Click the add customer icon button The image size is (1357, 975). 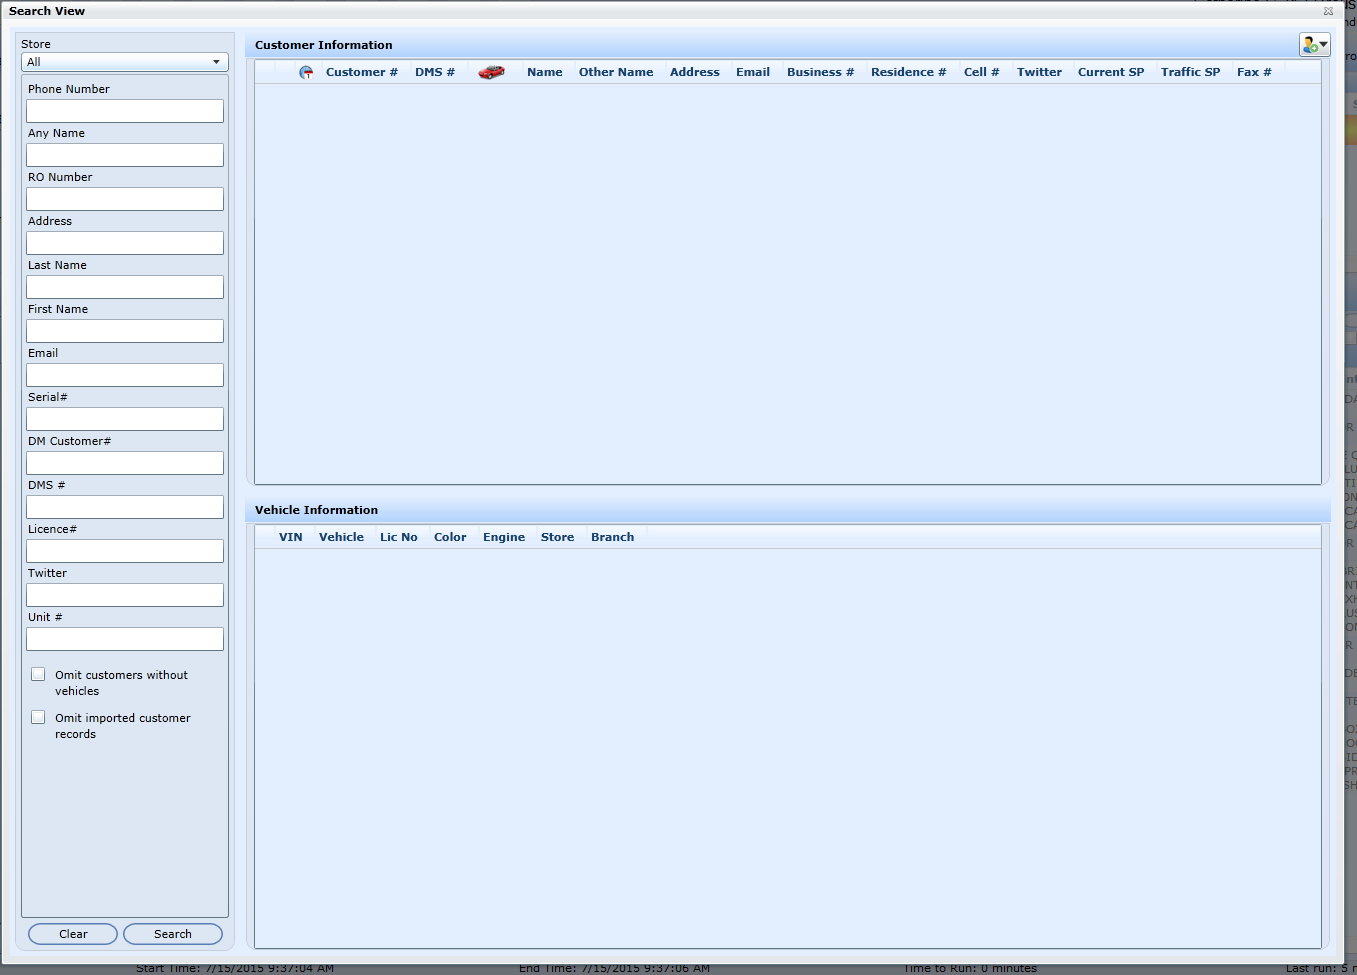pyautogui.click(x=1314, y=45)
